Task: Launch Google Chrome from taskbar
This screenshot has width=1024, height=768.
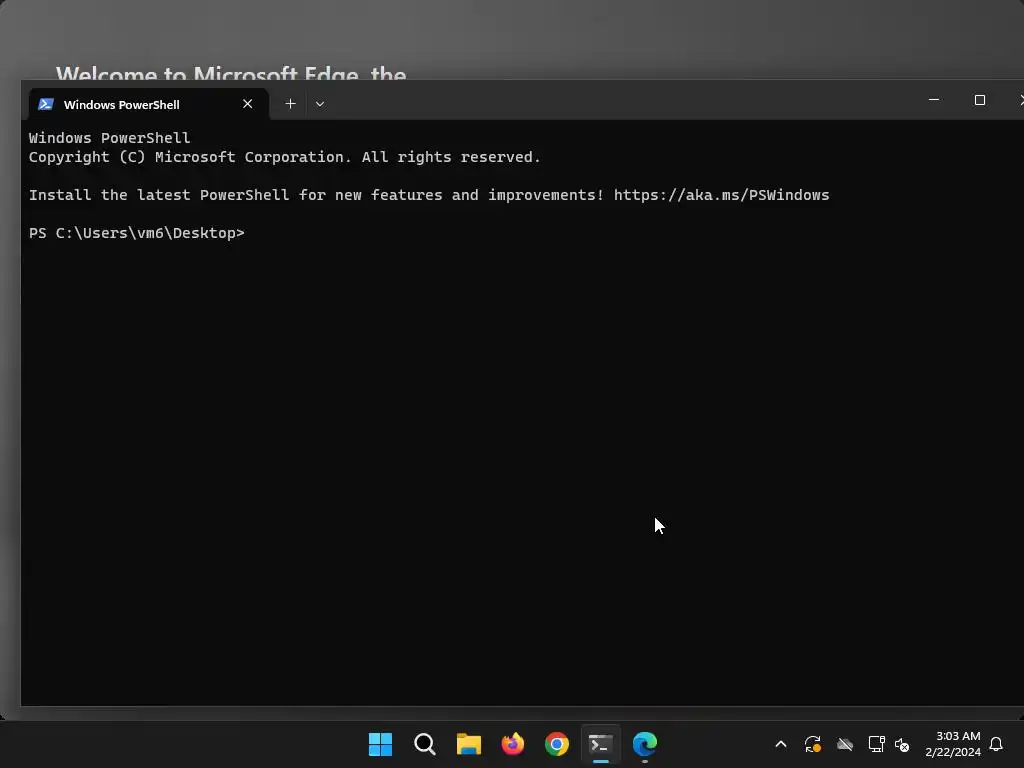Action: [557, 744]
